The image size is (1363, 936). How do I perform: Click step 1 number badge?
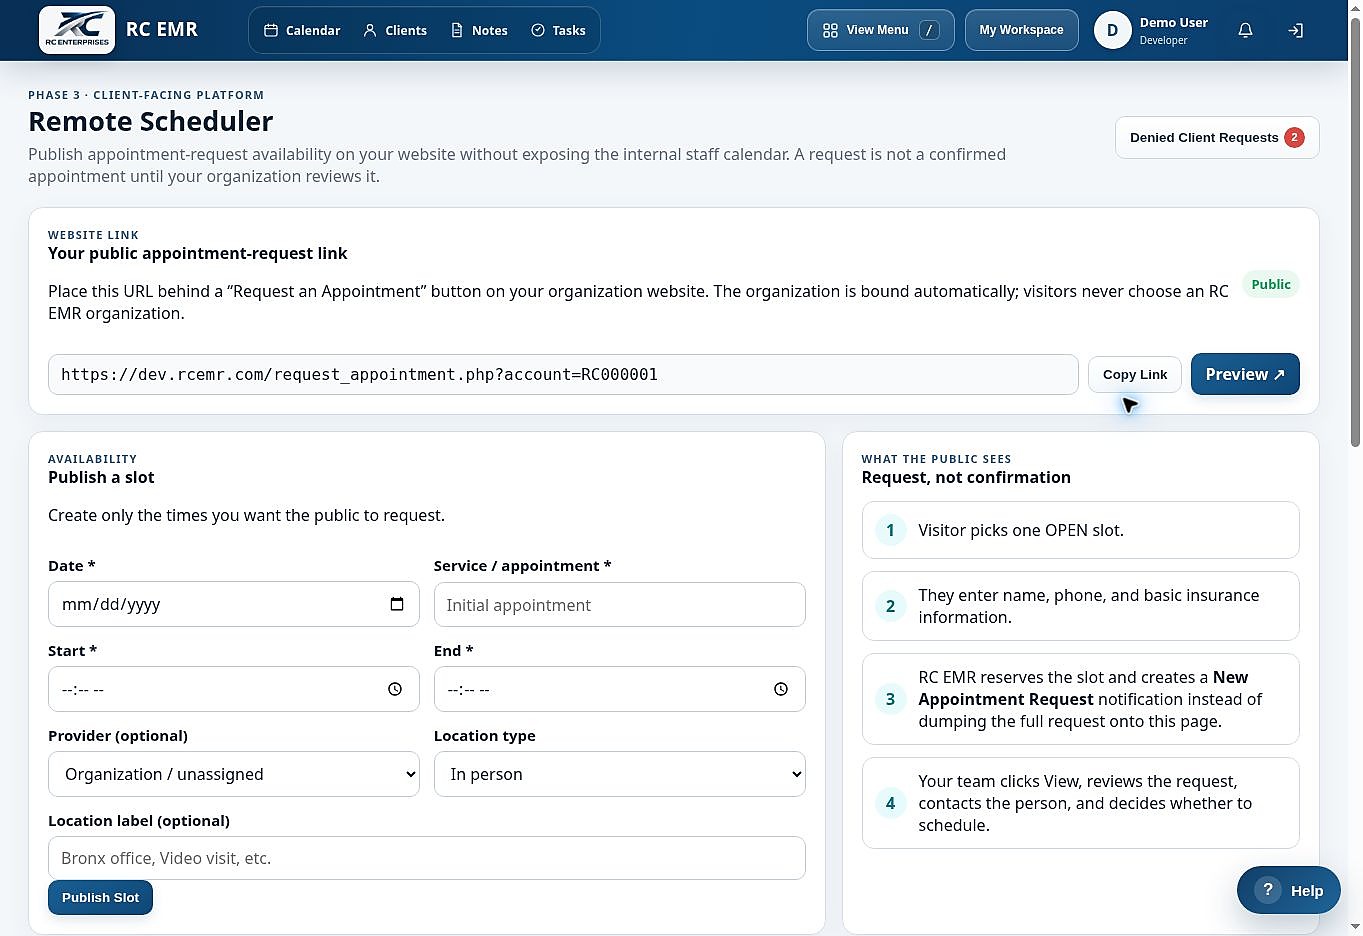click(890, 530)
